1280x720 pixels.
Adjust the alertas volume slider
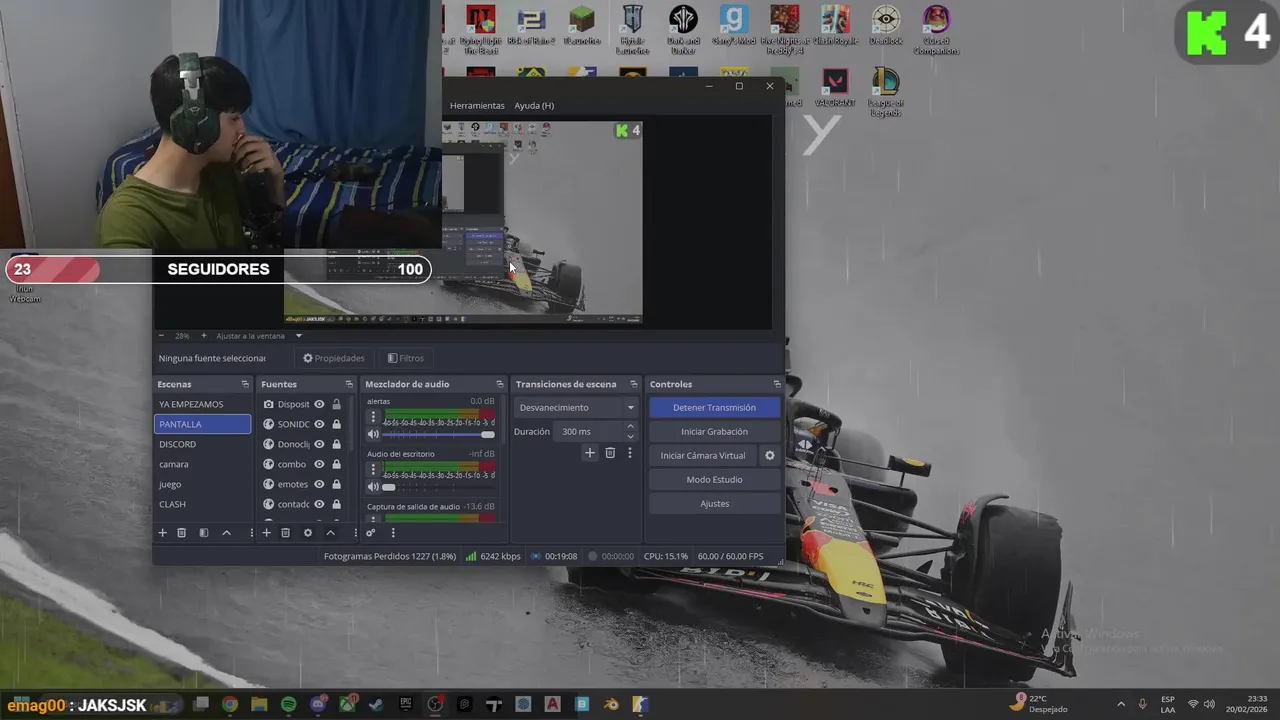(438, 434)
